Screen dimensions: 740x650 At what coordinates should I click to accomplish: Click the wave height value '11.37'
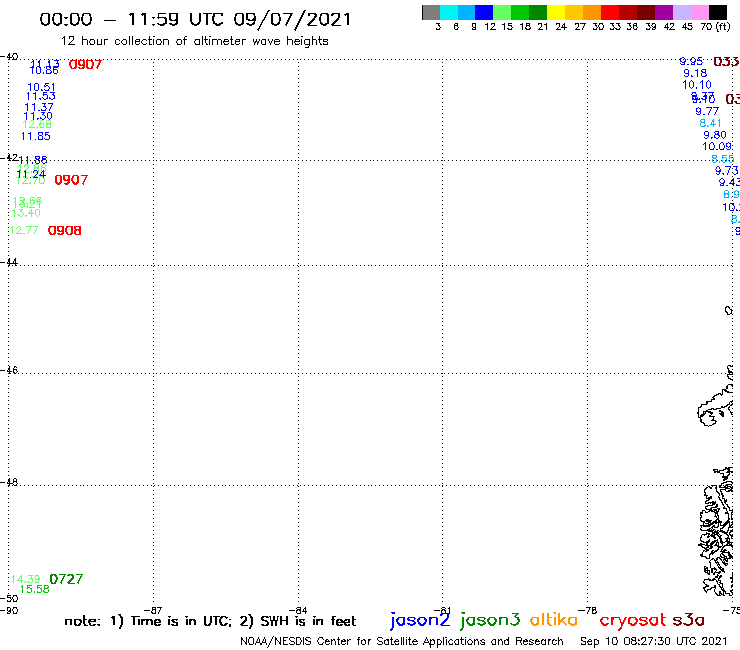coord(39,108)
